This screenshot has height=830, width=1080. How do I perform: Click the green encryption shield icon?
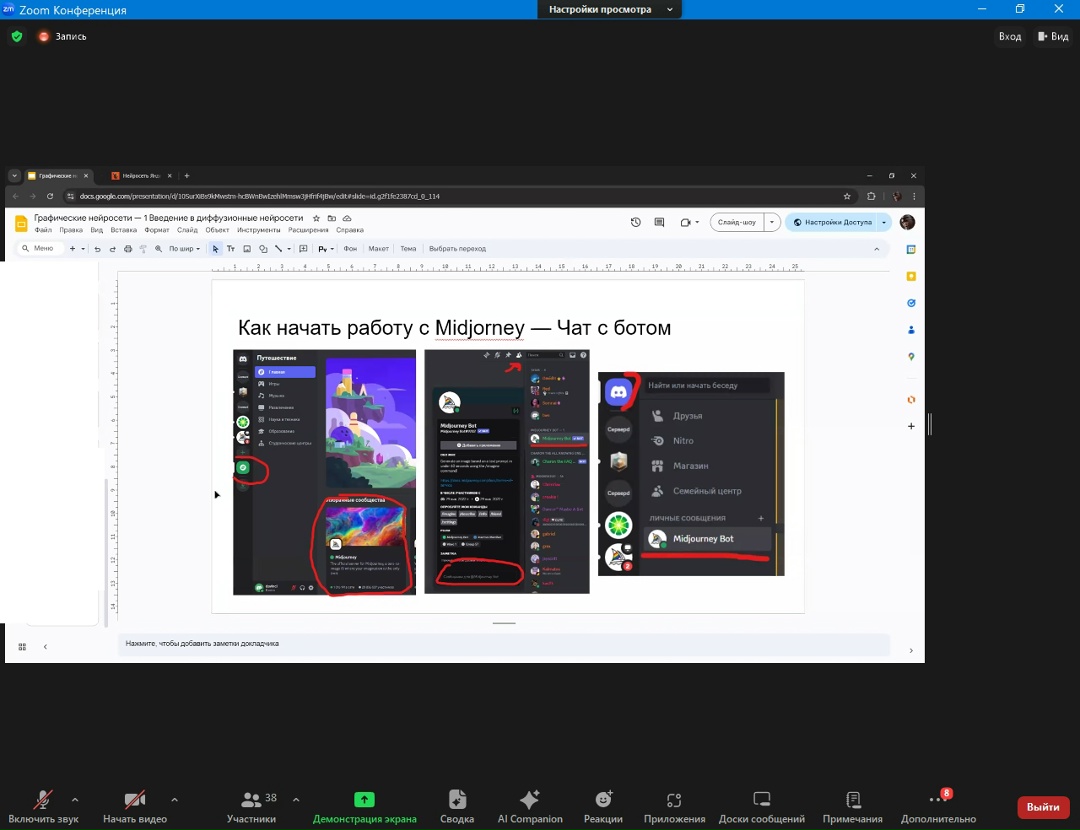tap(17, 37)
